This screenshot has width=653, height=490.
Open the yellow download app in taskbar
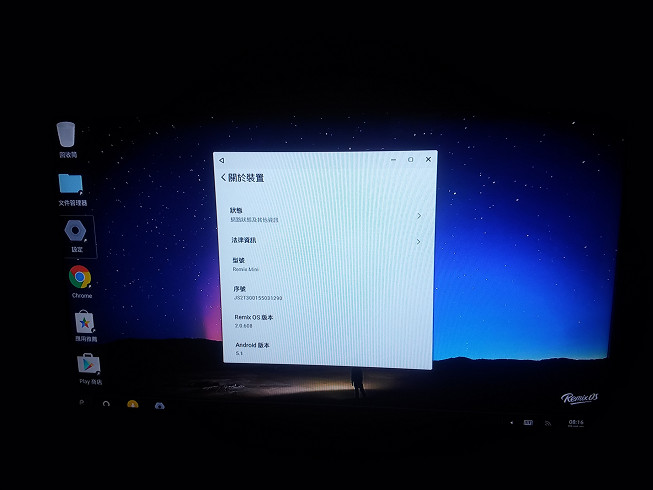pyautogui.click(x=132, y=404)
